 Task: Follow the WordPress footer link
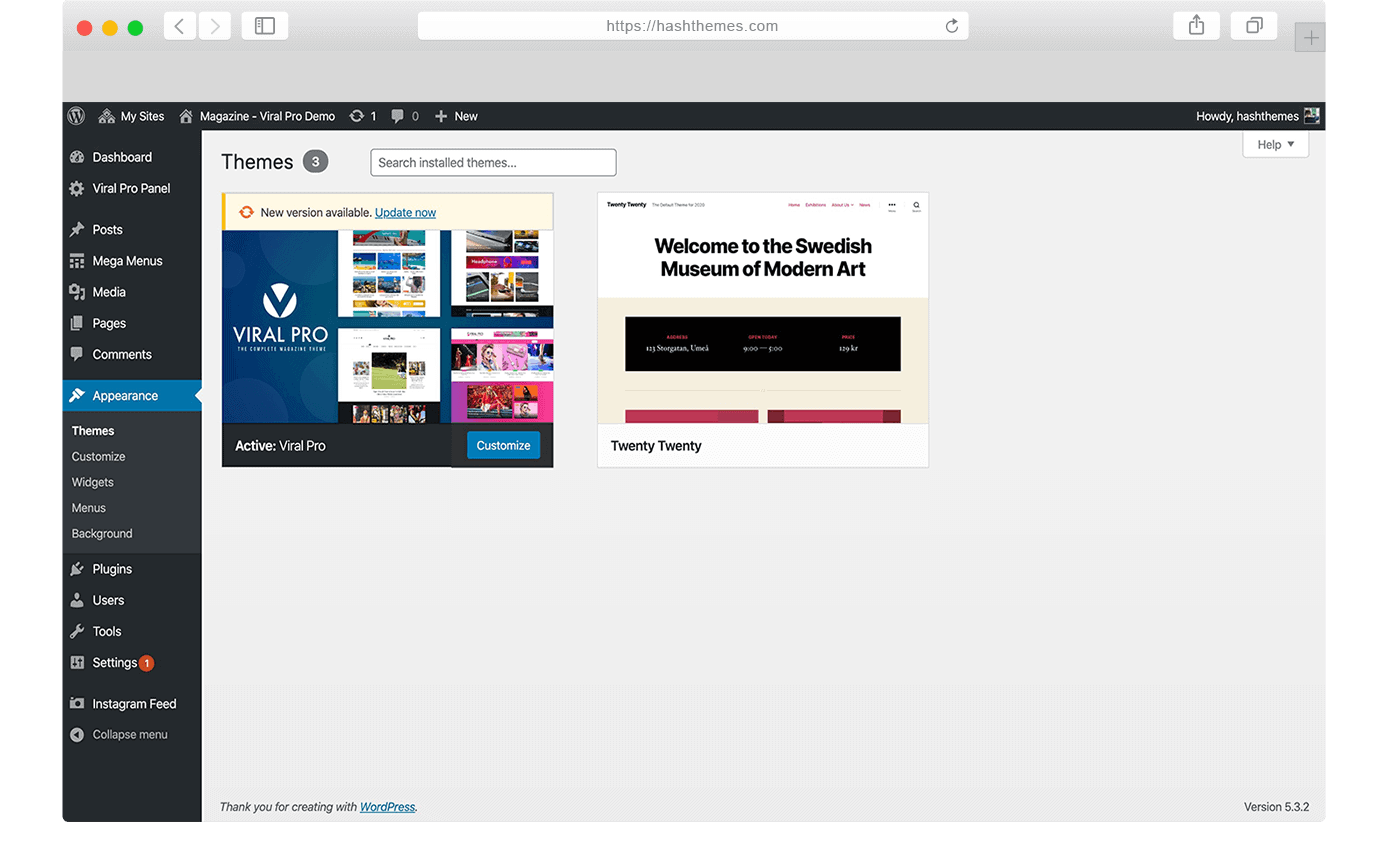pos(387,807)
